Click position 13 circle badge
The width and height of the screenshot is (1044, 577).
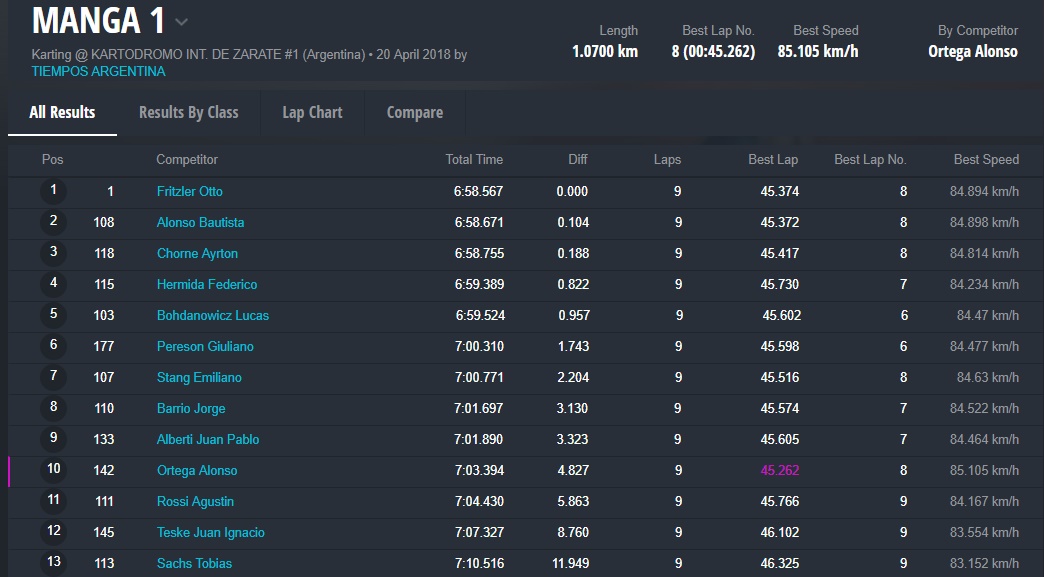[x=54, y=562]
